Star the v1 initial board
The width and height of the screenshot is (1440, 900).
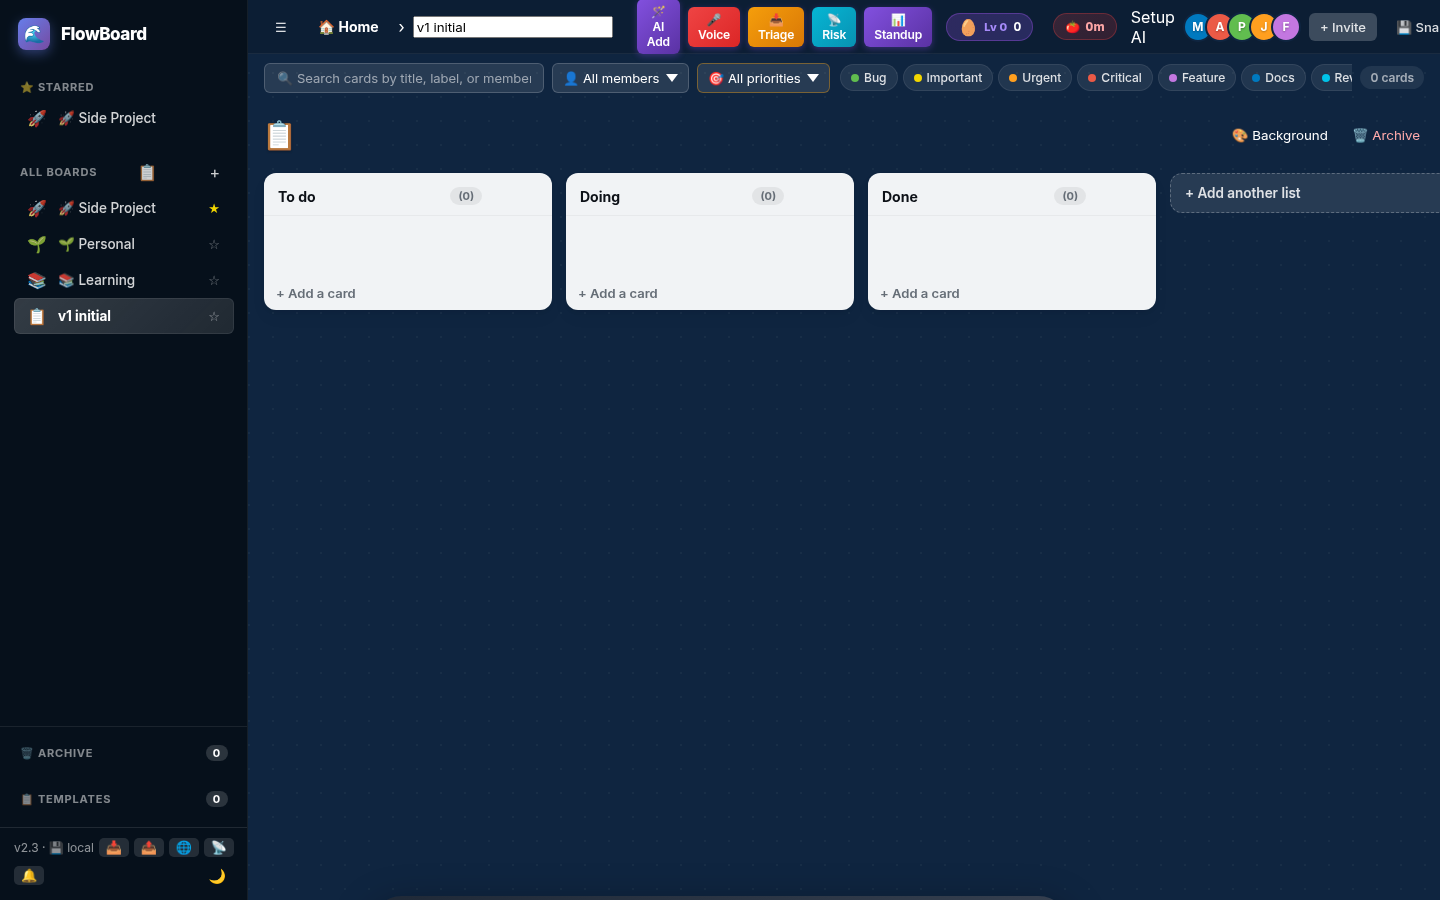click(214, 316)
